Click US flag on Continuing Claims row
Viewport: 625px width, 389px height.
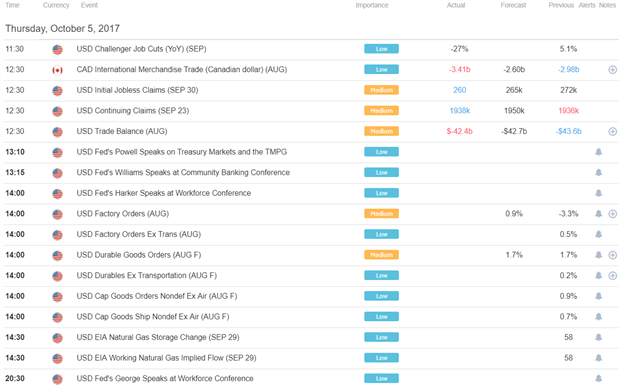(x=57, y=112)
